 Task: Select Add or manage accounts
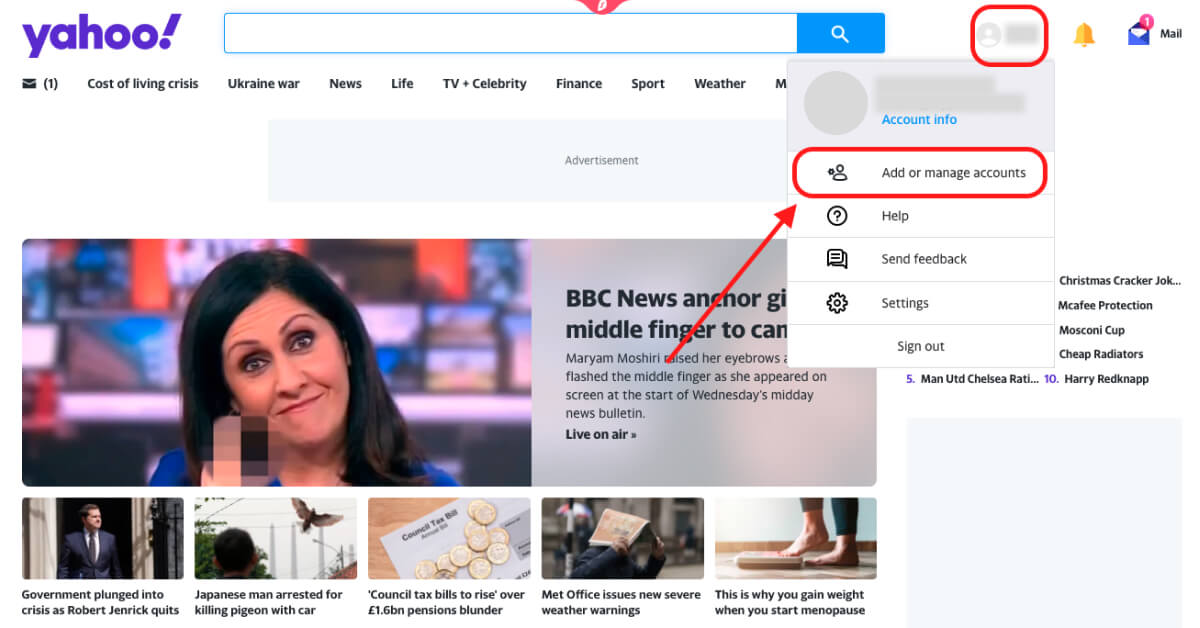point(921,173)
